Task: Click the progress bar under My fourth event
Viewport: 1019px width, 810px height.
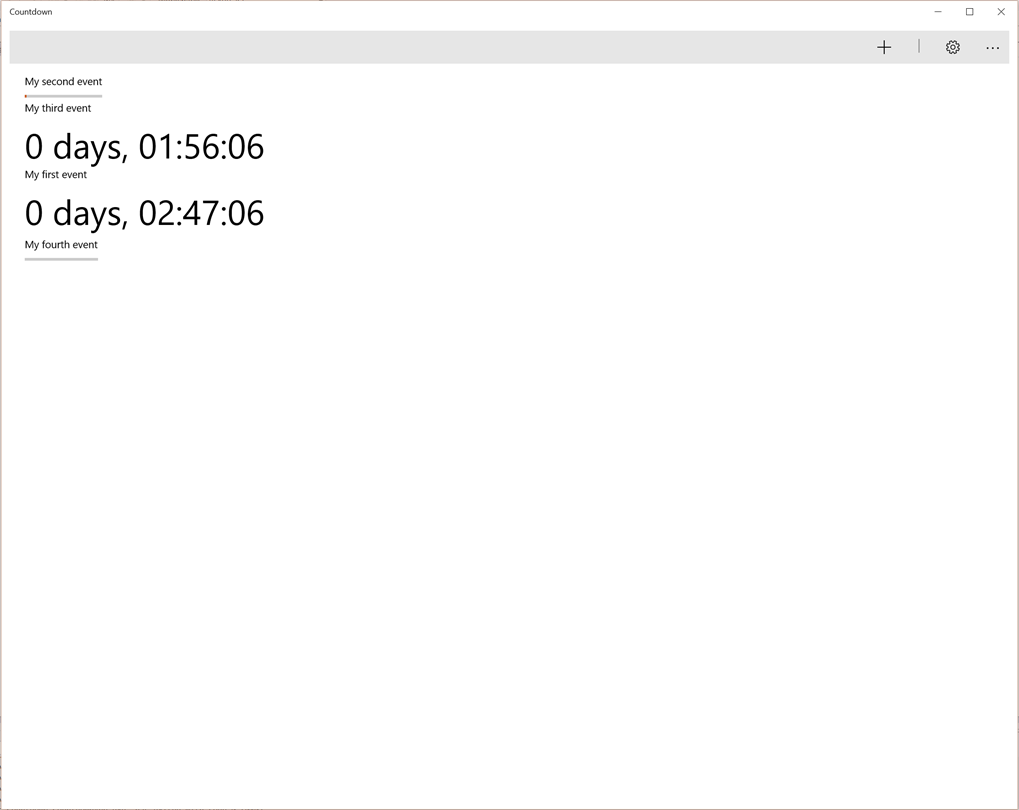Action: coord(61,259)
